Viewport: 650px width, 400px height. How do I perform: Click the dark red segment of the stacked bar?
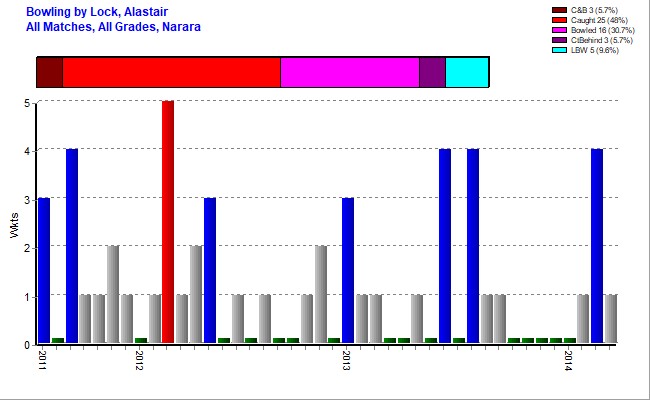pos(50,72)
